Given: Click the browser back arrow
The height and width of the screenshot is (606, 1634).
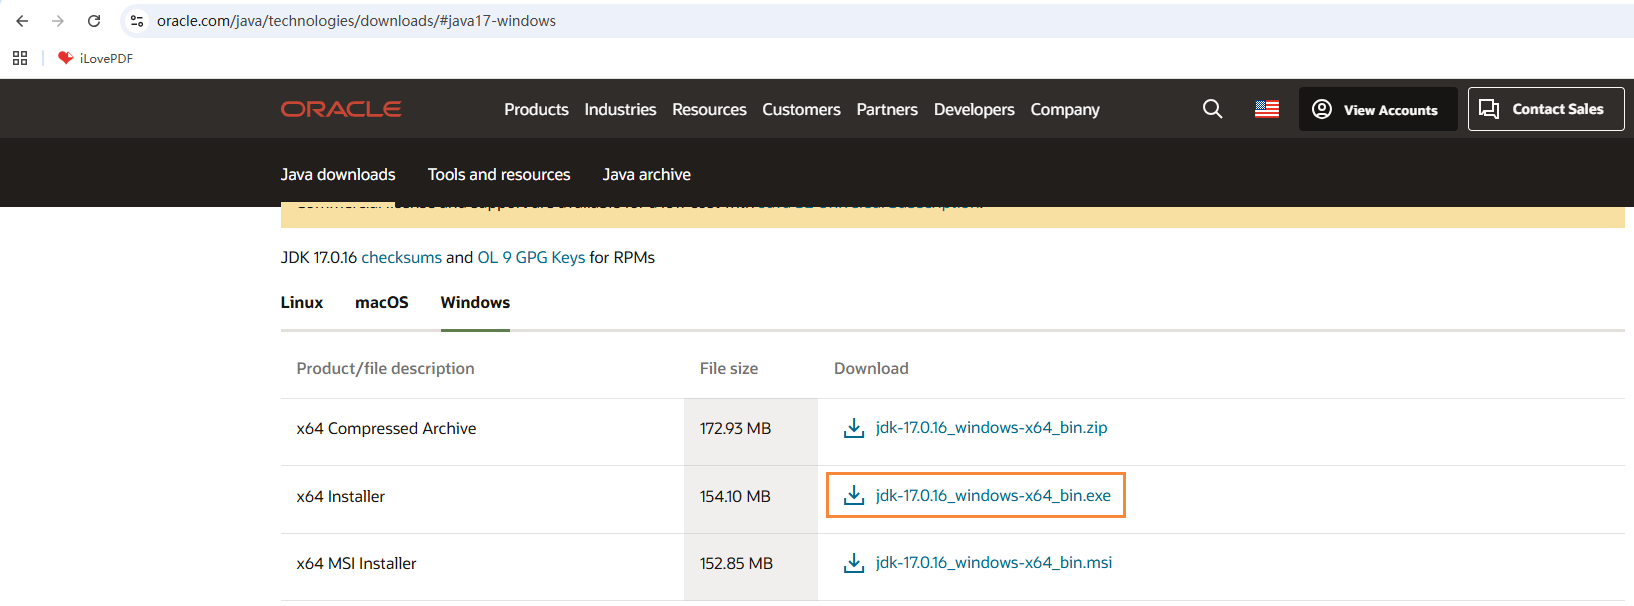Looking at the screenshot, I should tap(22, 21).
